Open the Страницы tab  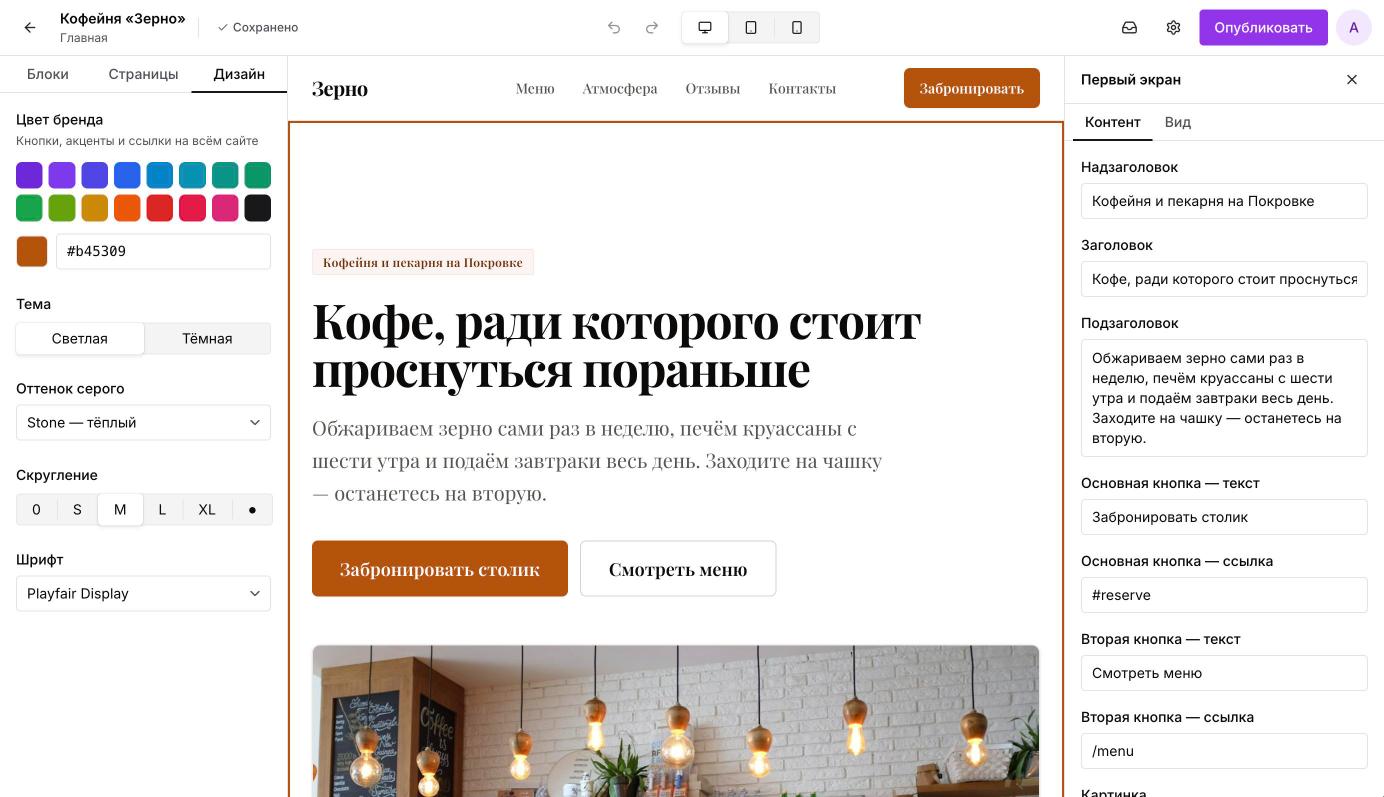pyautogui.click(x=143, y=74)
